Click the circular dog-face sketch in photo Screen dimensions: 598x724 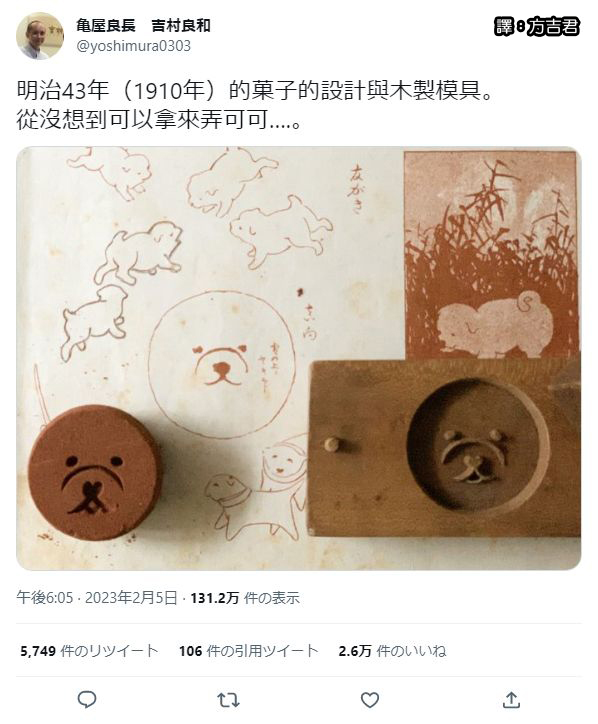(222, 364)
